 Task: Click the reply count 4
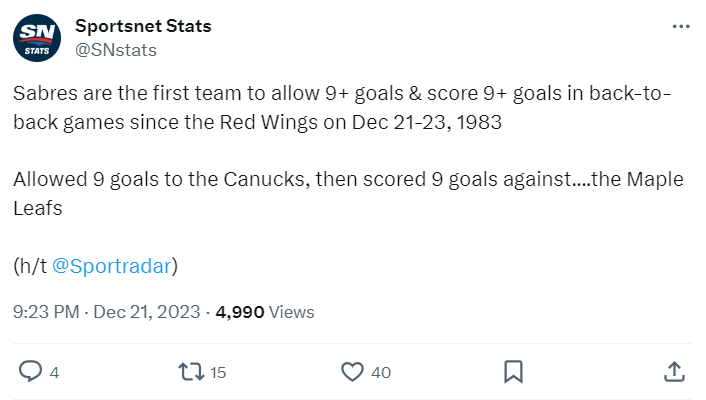point(54,373)
